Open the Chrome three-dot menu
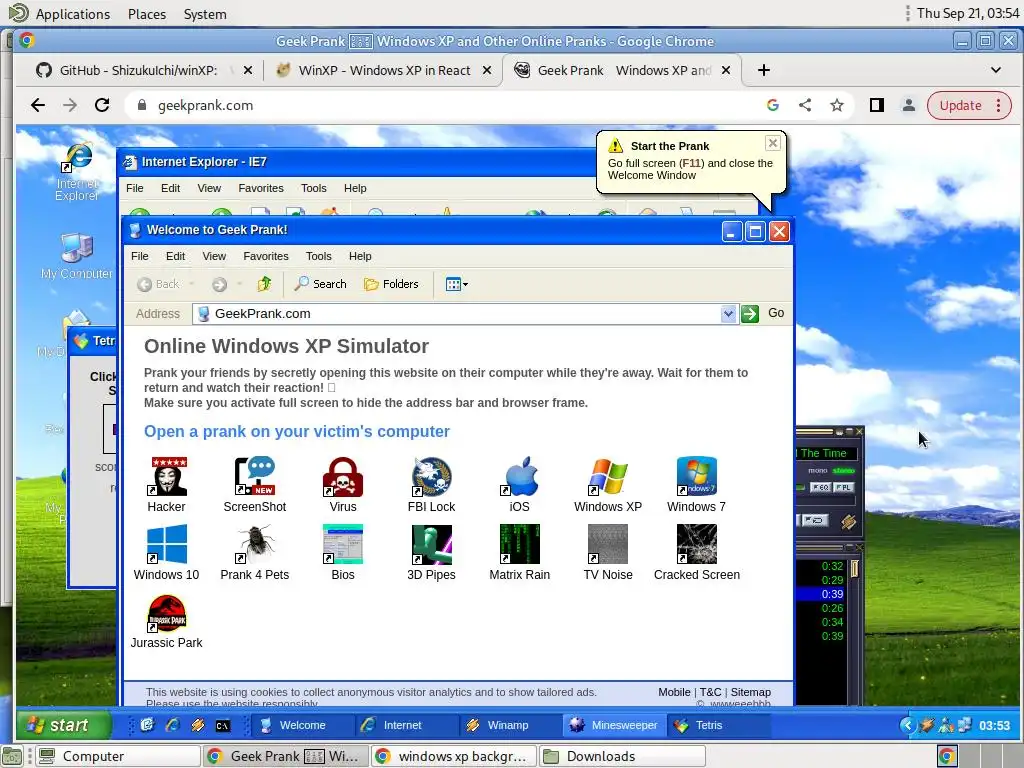The height and width of the screenshot is (768, 1024). [999, 105]
